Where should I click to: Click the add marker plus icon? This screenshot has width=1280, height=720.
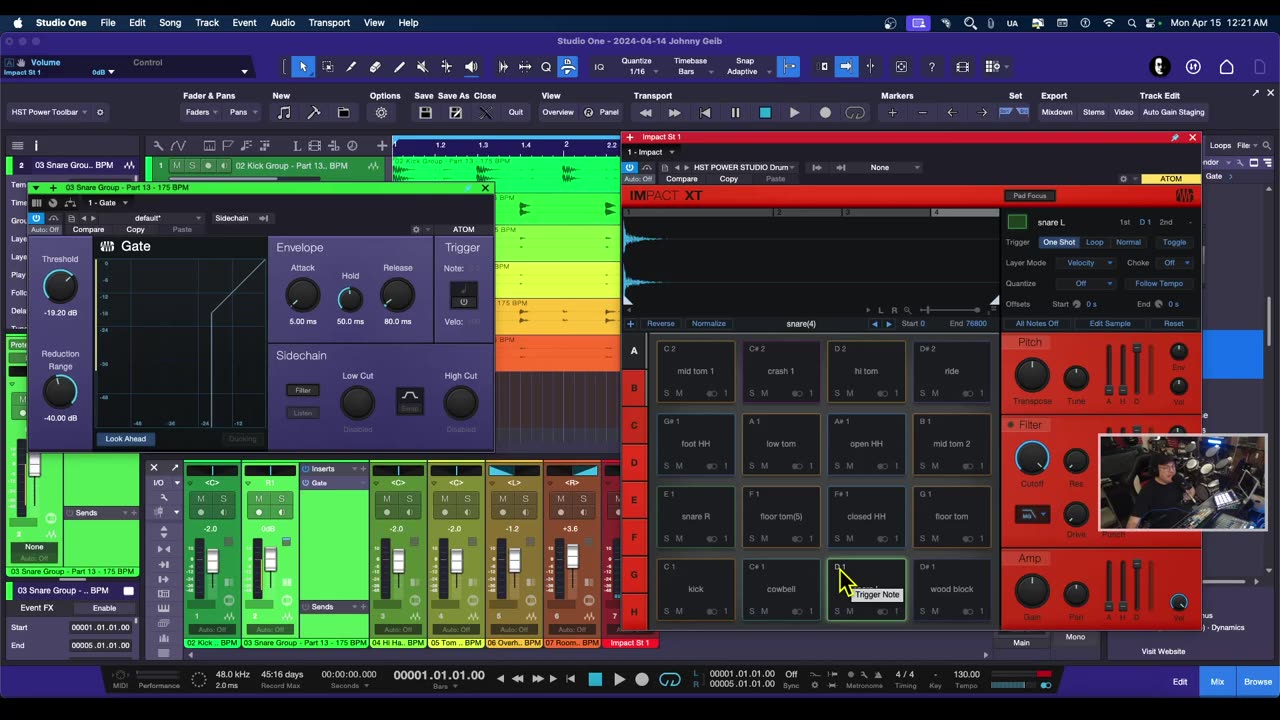892,112
